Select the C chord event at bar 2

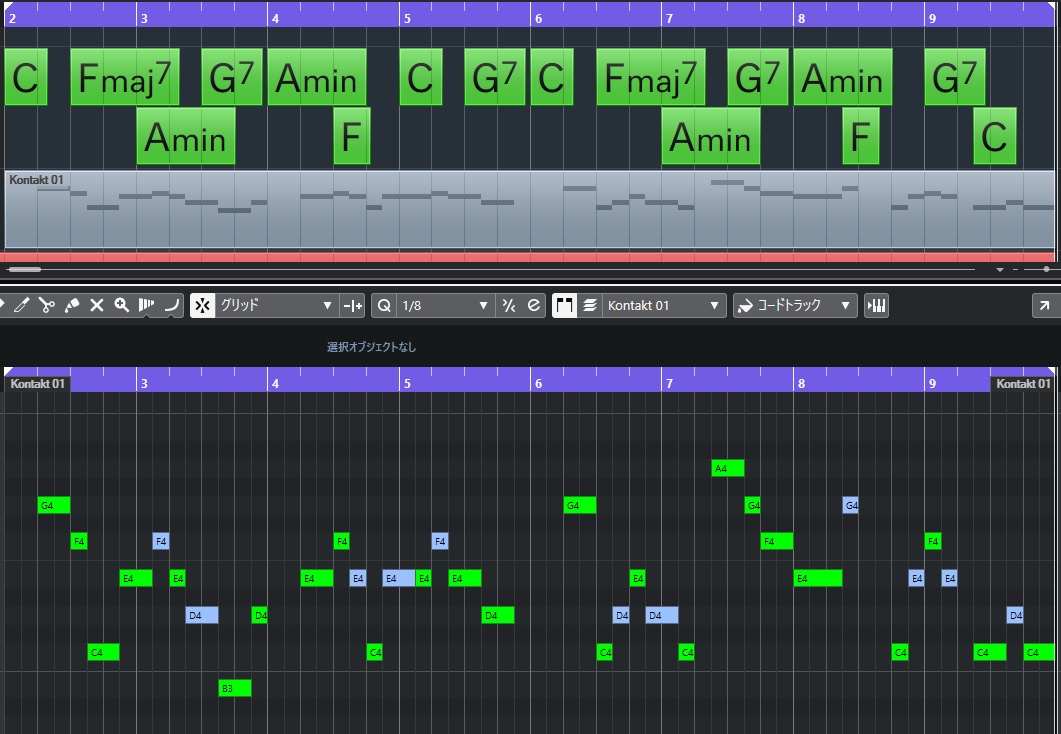coord(26,77)
